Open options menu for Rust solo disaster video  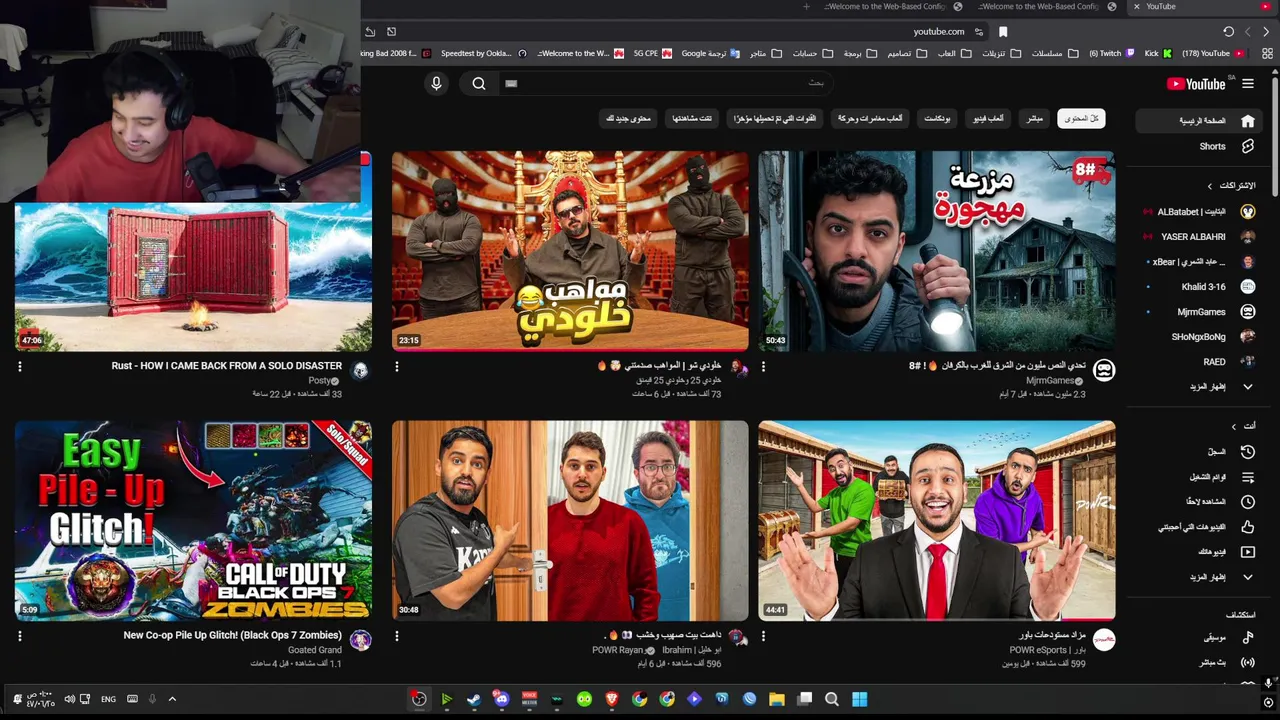pos(20,367)
